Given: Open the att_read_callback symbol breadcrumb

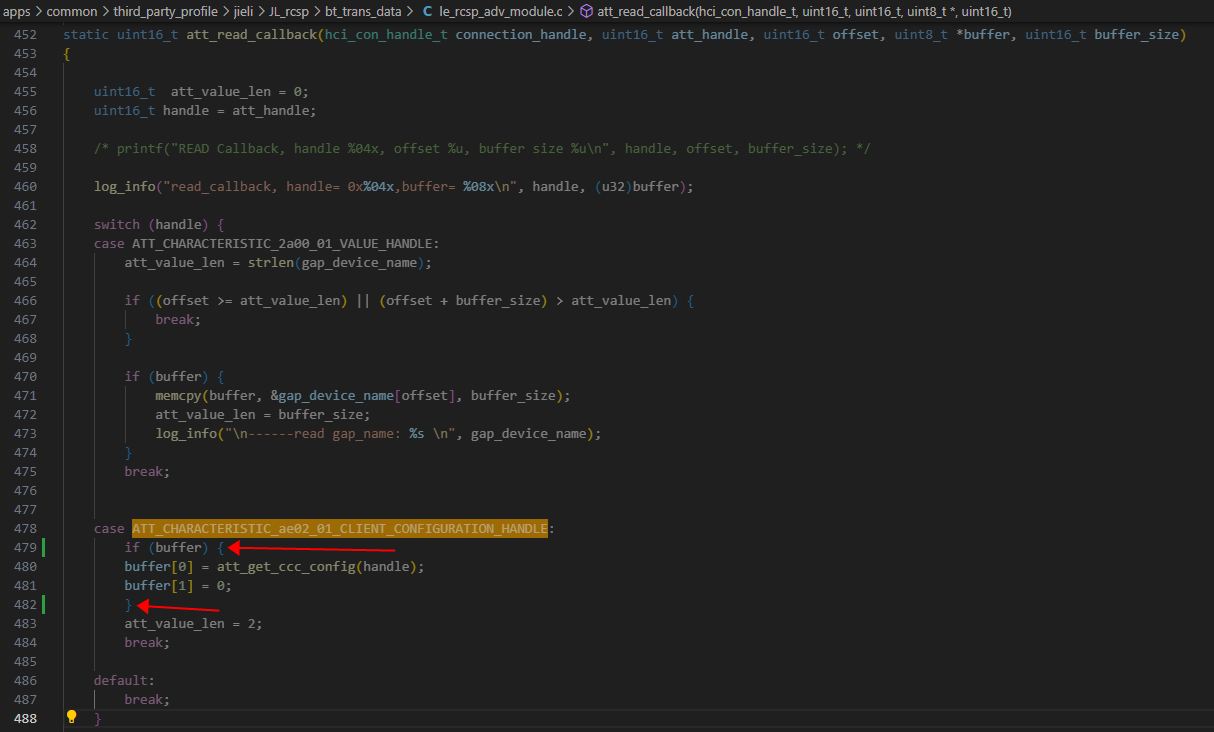Looking at the screenshot, I should (x=804, y=11).
